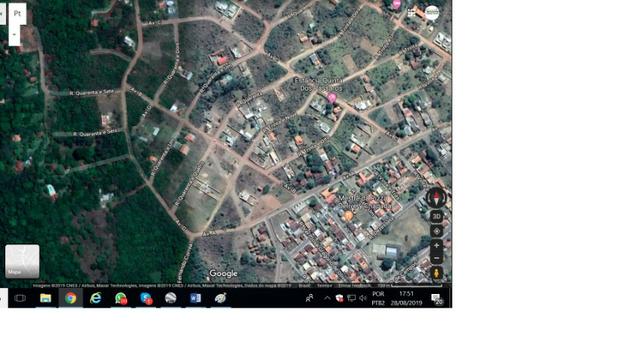The height and width of the screenshot is (360, 640).
Task: Toggle the 2D/3D map view button
Action: pos(437,216)
